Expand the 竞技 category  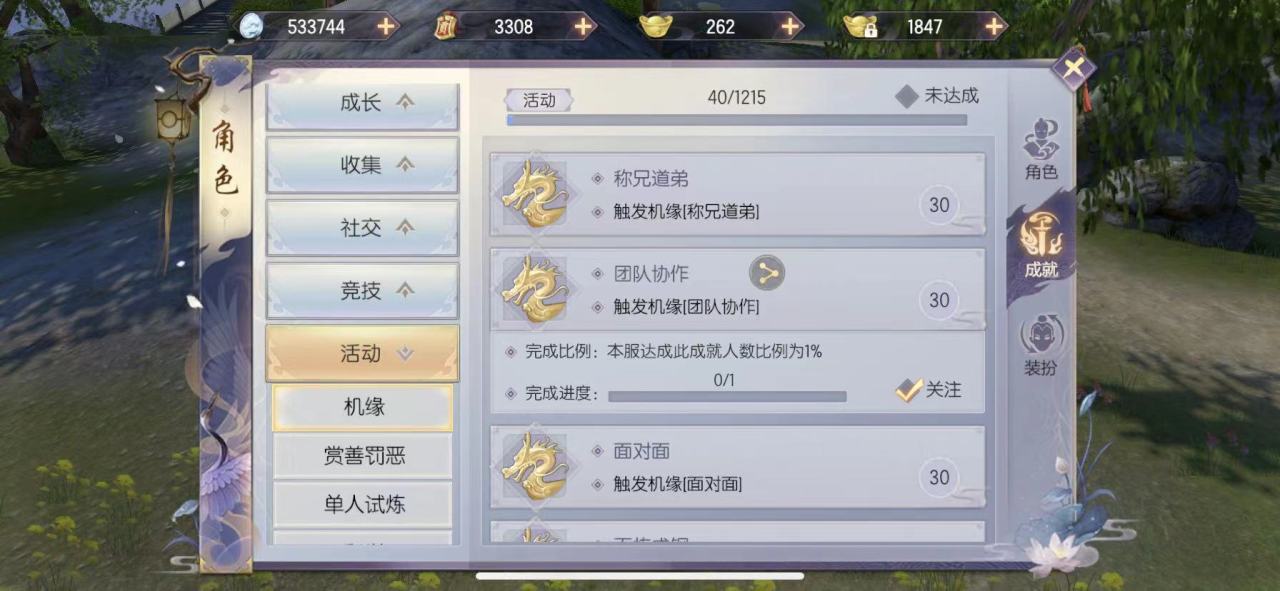tap(362, 291)
